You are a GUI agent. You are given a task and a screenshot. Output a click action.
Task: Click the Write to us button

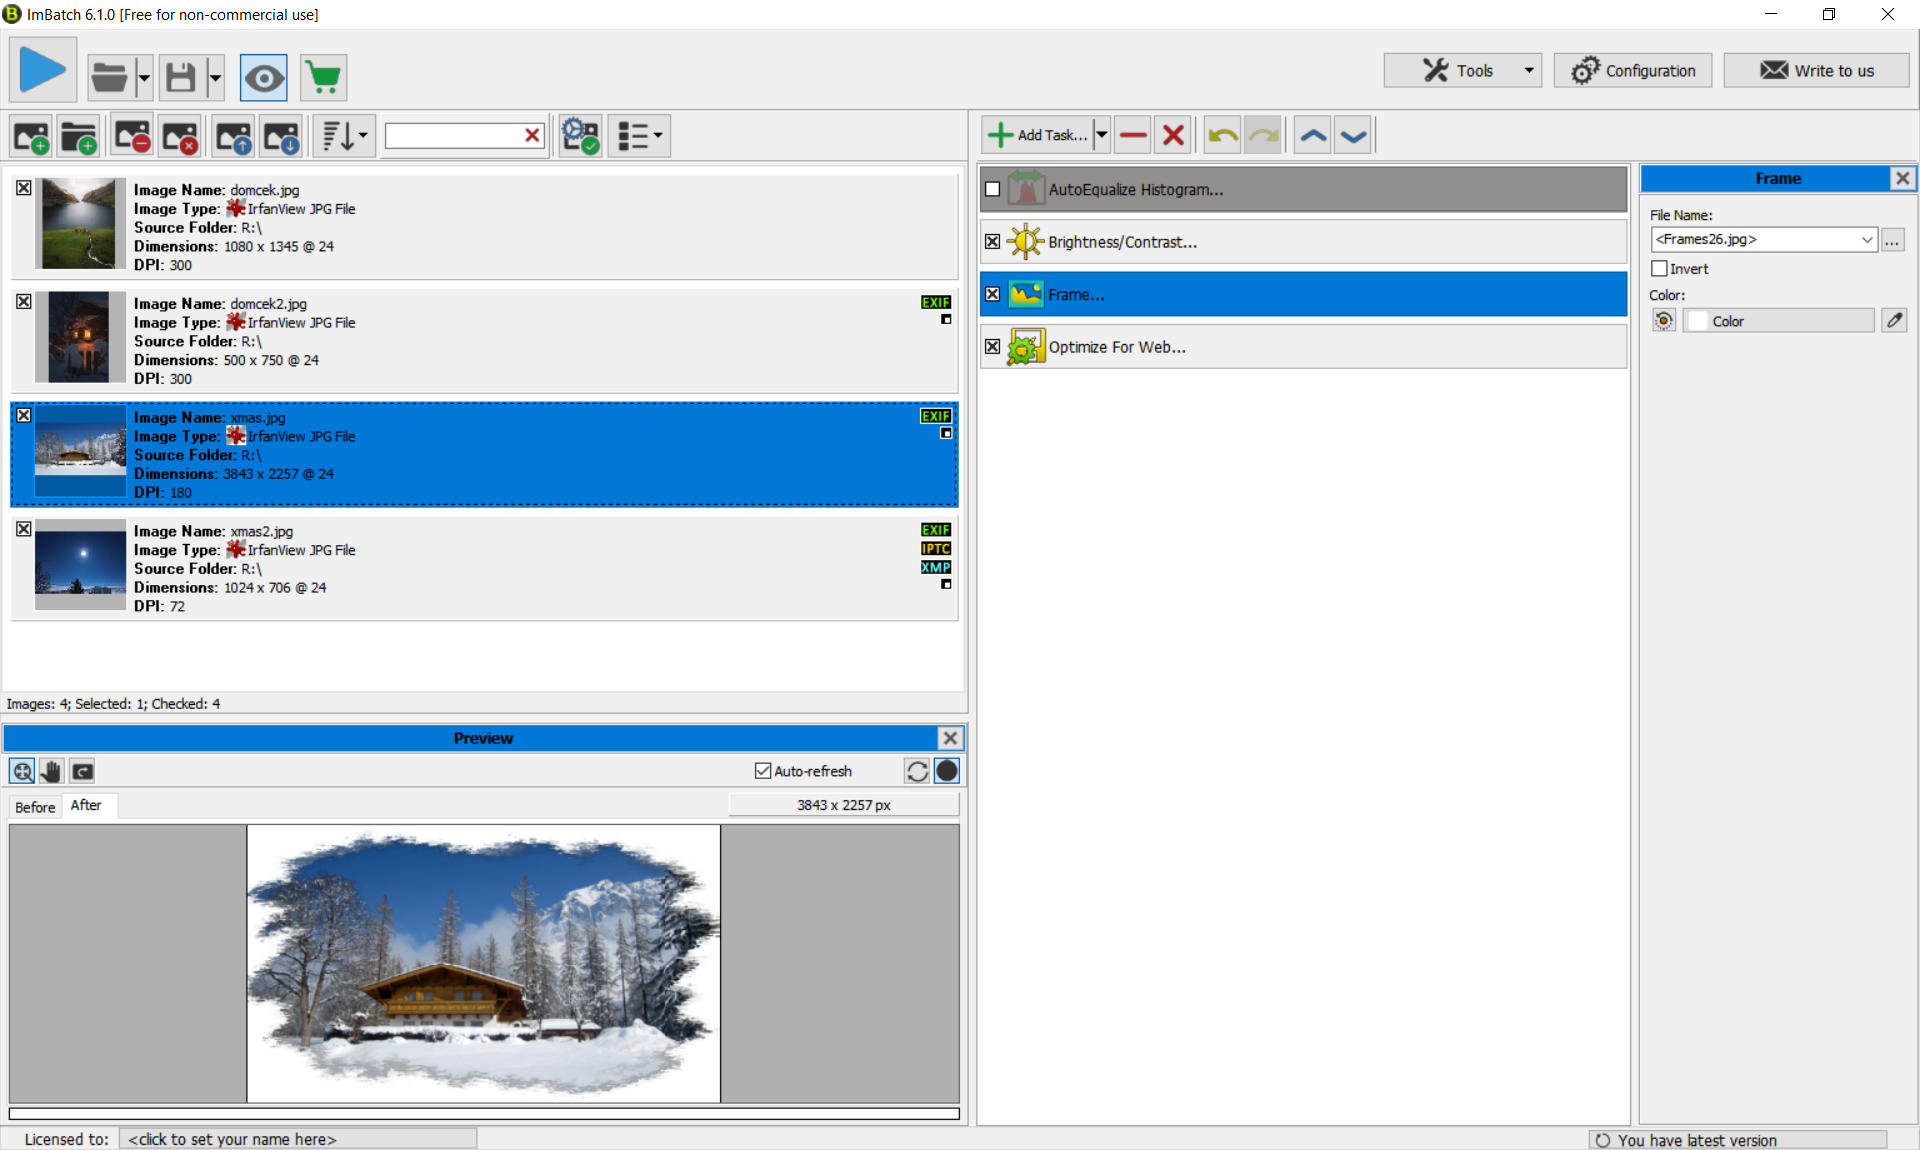click(x=1816, y=71)
